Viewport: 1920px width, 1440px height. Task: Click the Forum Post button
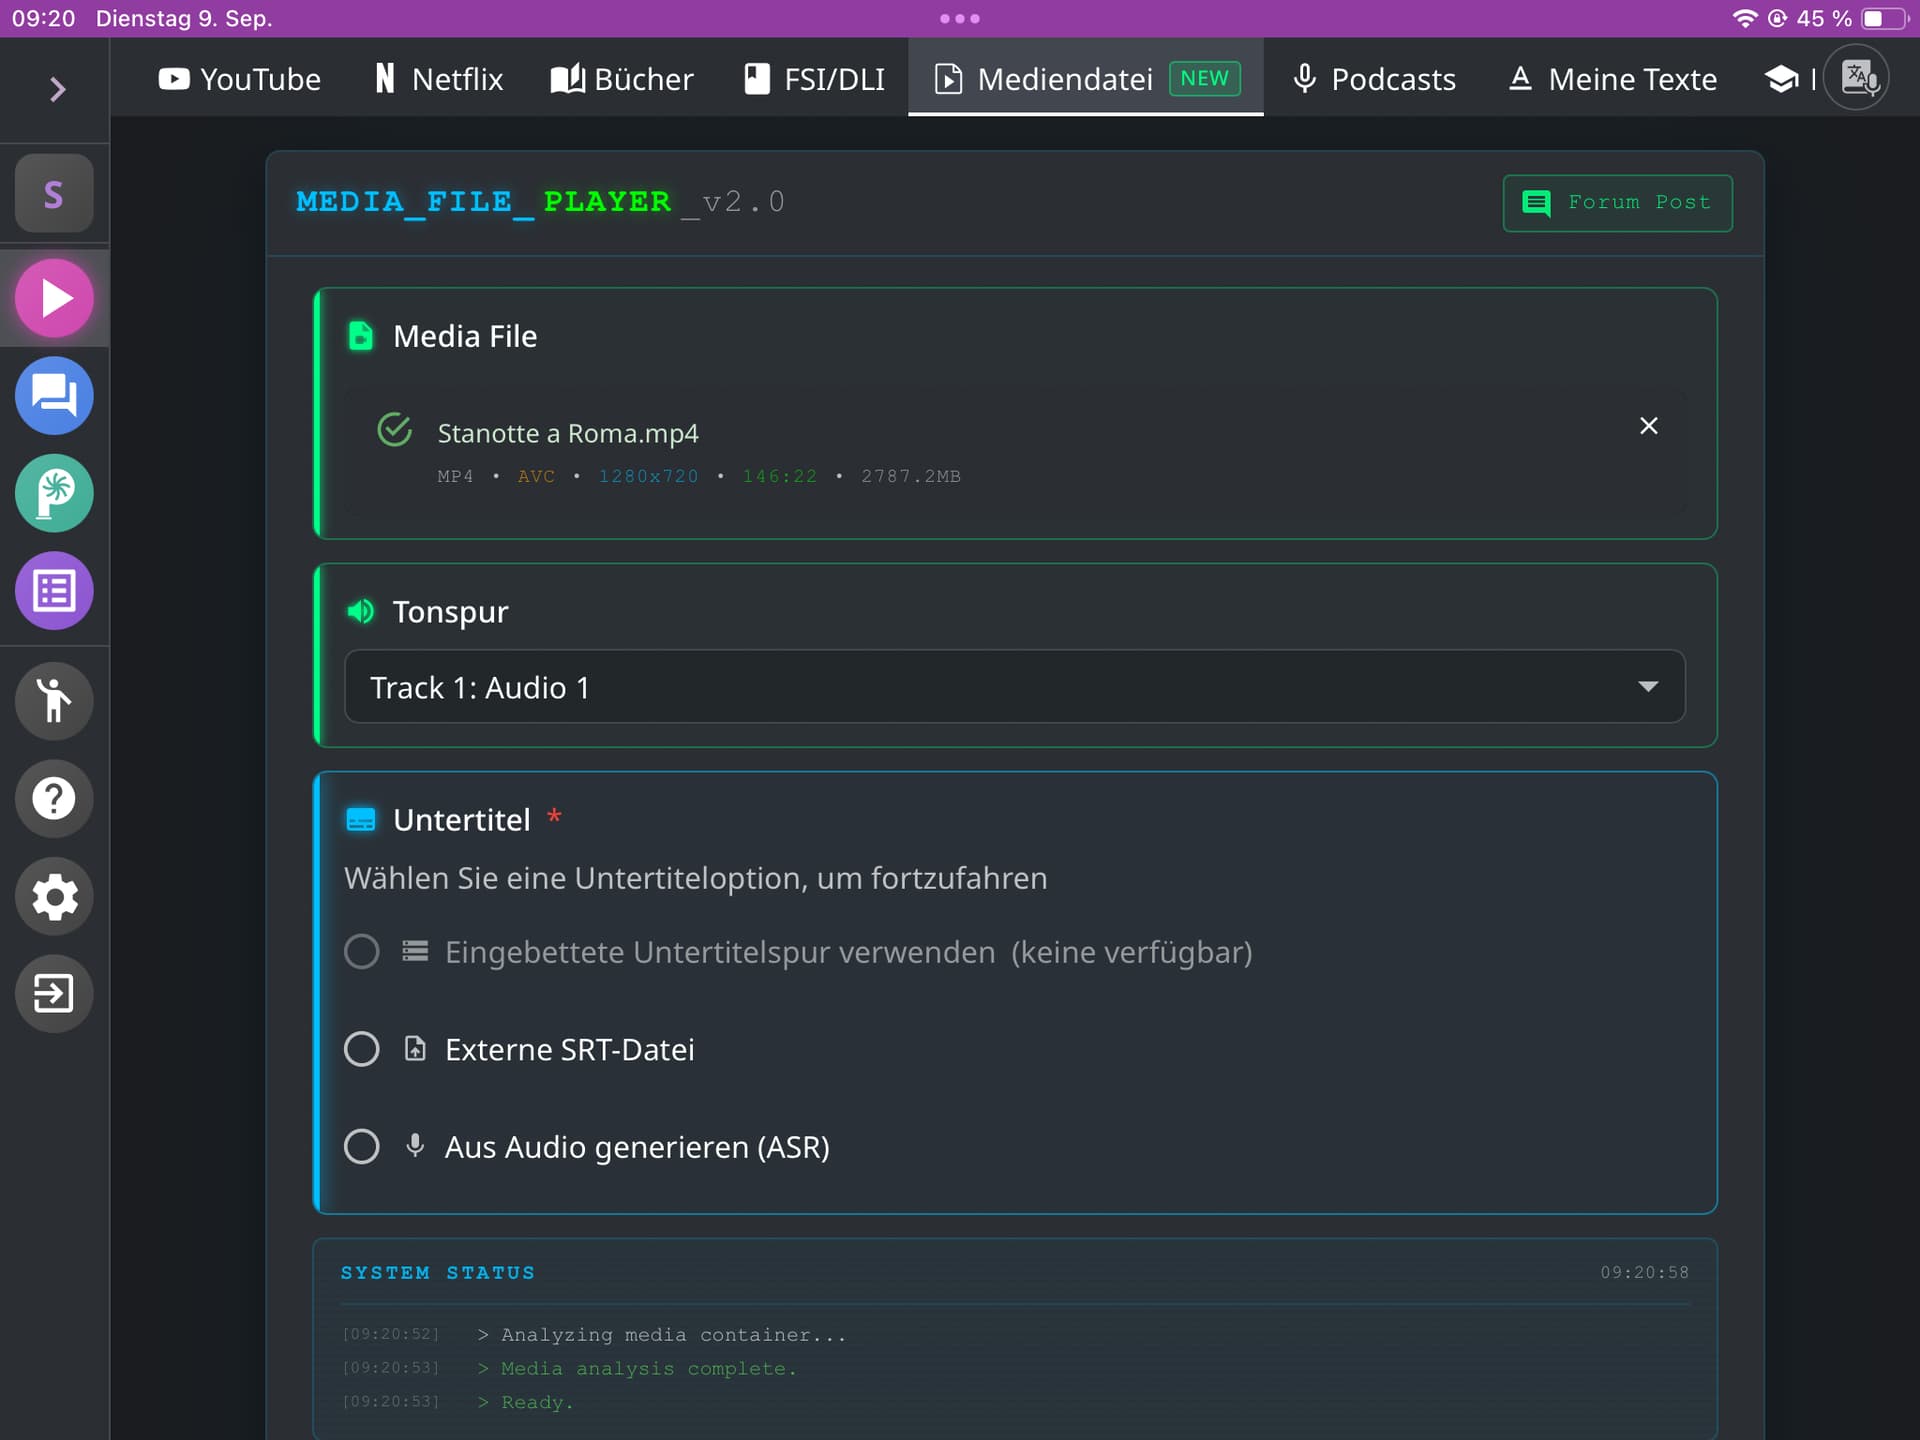coord(1617,203)
